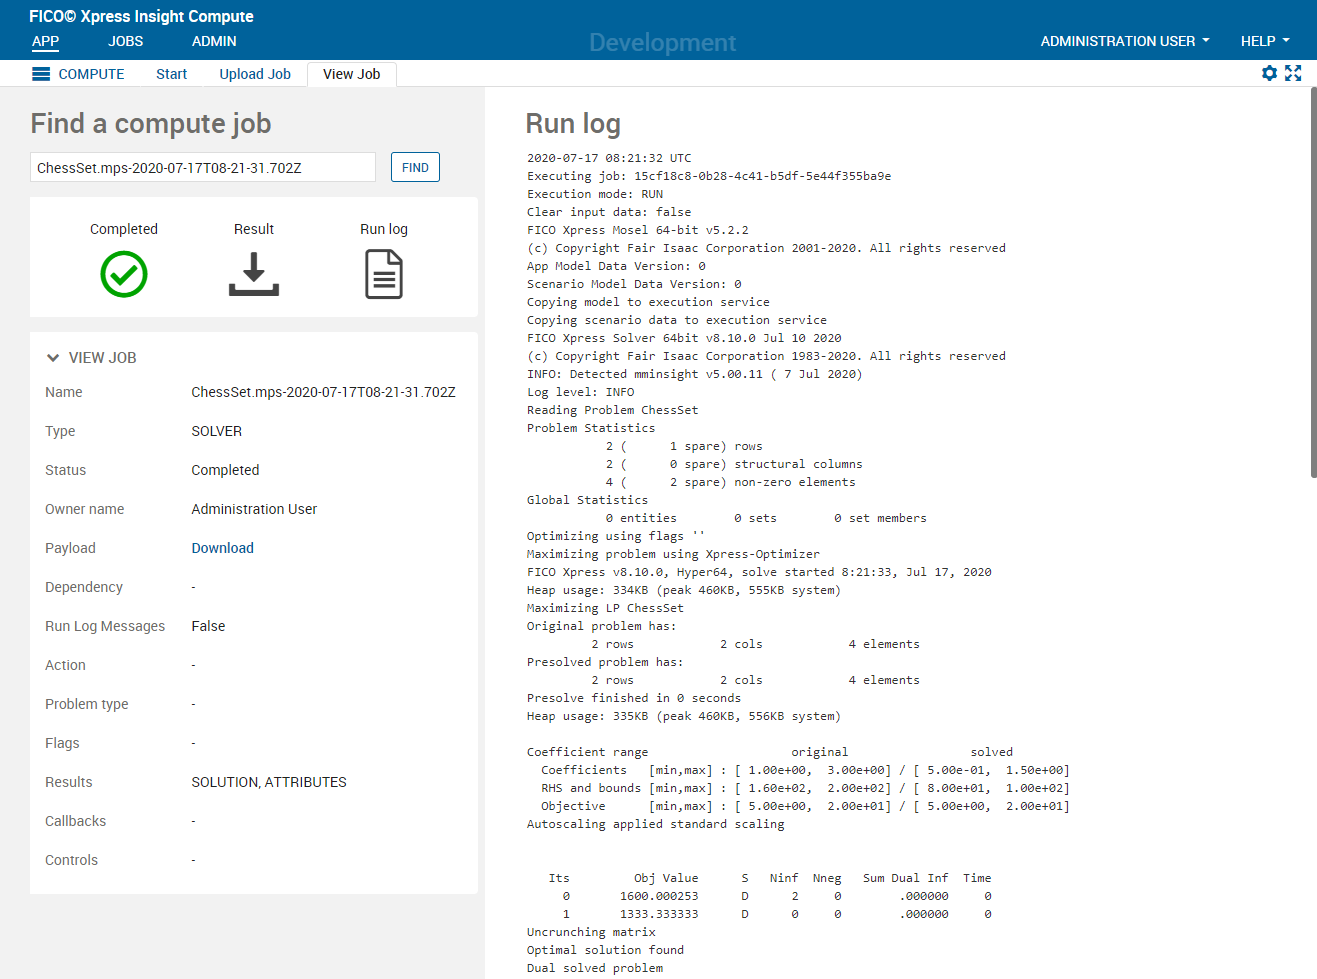Open the settings gear icon
Viewport: 1317px width, 979px height.
(1269, 73)
